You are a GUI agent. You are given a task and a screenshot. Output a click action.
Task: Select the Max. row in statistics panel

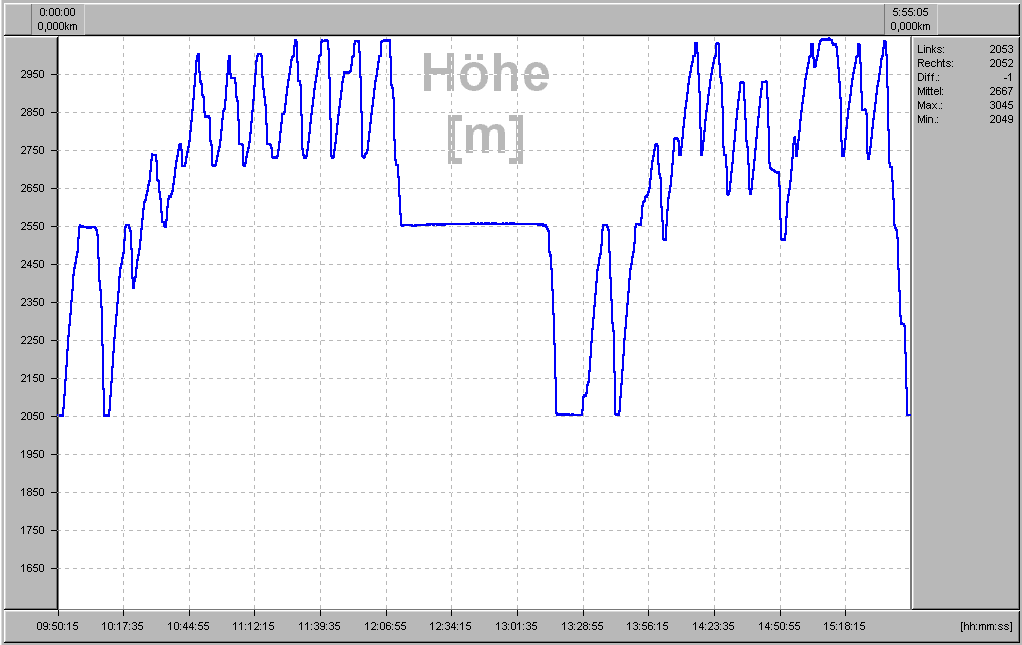[964, 105]
